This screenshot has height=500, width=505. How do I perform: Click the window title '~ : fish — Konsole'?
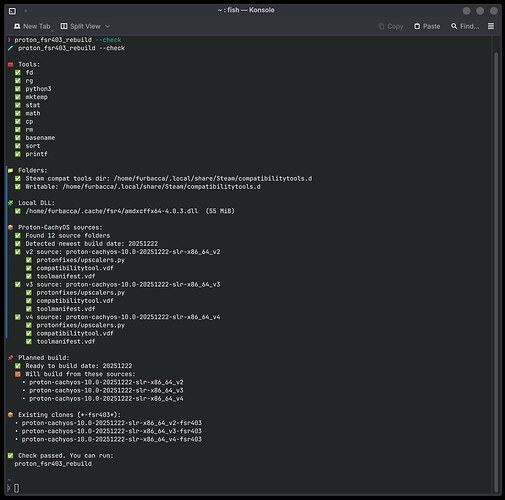[246, 10]
